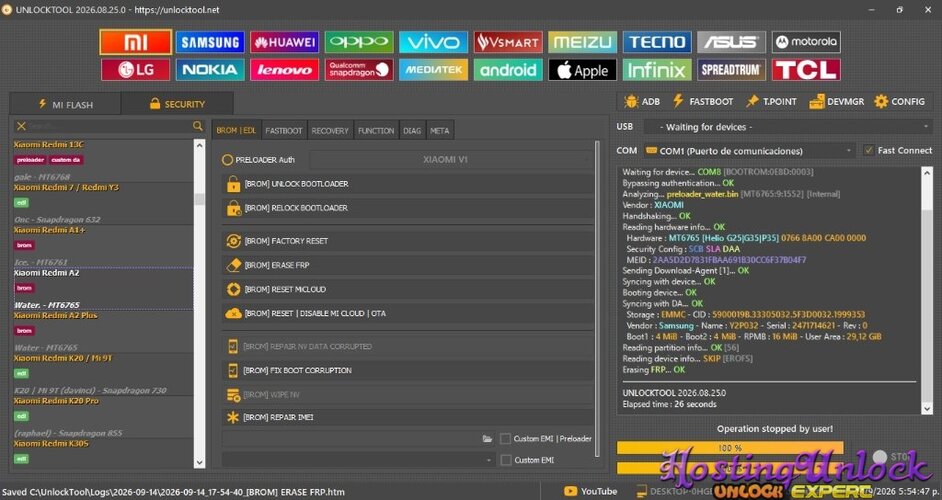Image resolution: width=942 pixels, height=500 pixels.
Task: Select Xiaomi Redmi K20 Pro in list
Action: point(103,416)
